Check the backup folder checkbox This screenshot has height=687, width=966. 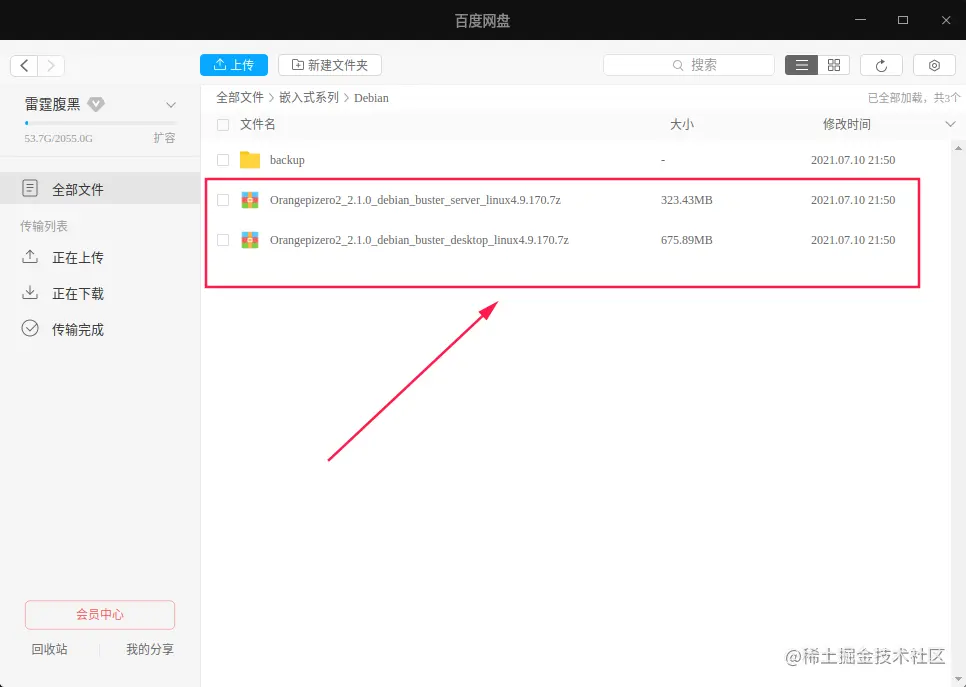(x=223, y=160)
